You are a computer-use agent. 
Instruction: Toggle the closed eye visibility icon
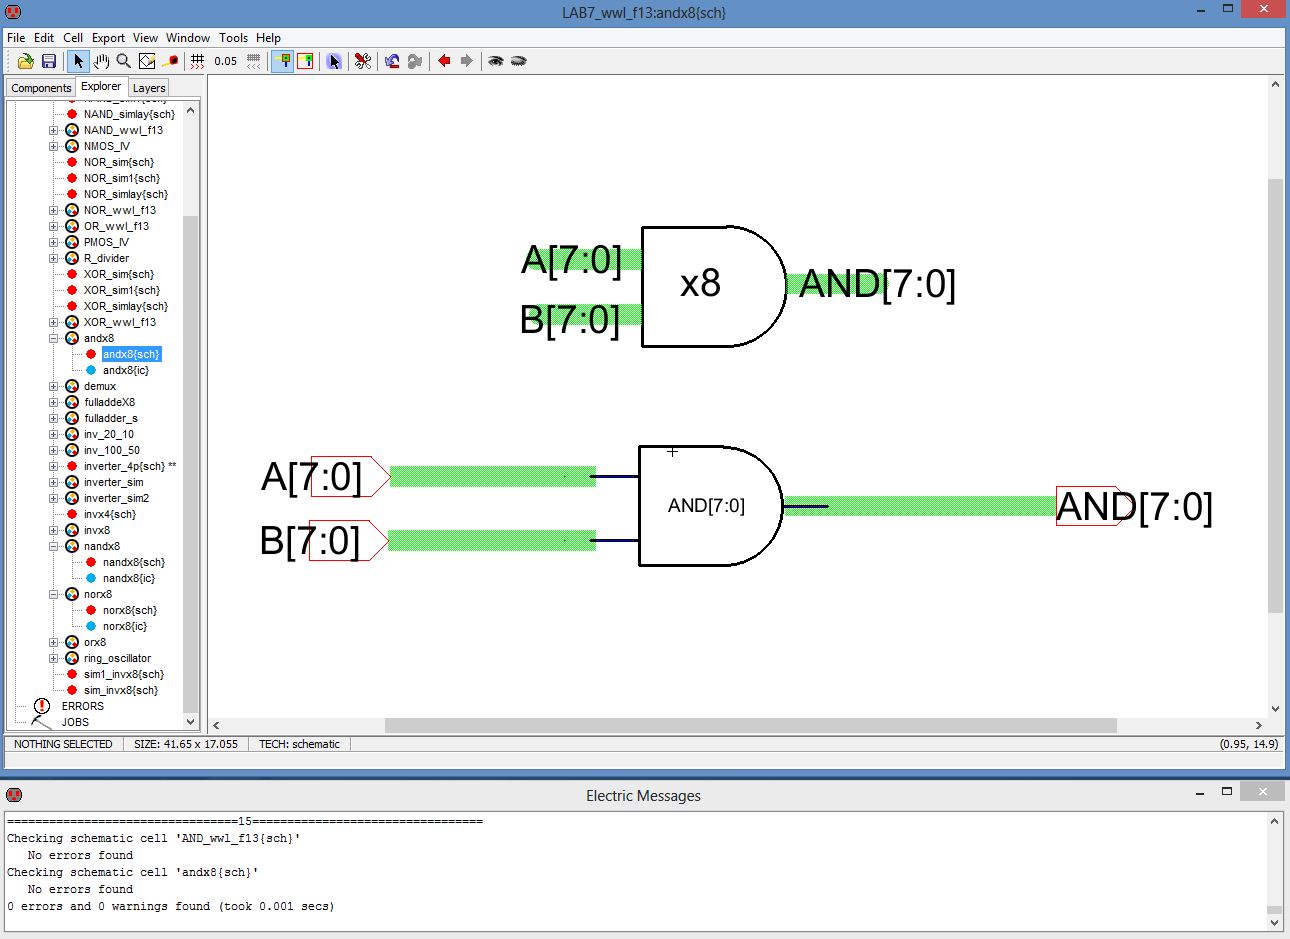point(518,61)
